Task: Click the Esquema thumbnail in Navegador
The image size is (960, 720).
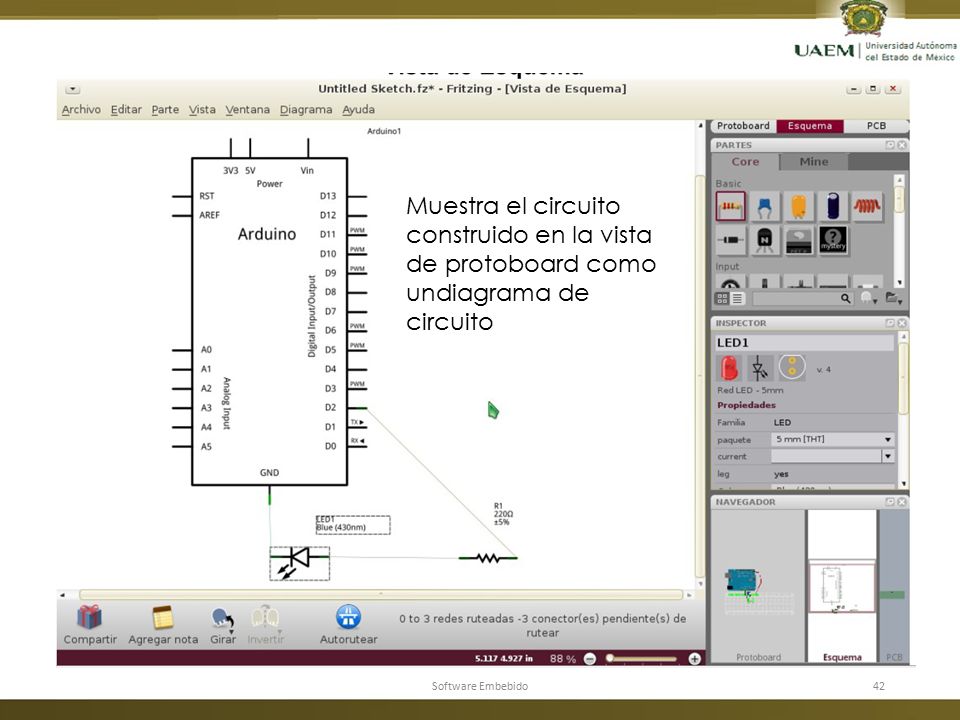Action: click(x=842, y=585)
